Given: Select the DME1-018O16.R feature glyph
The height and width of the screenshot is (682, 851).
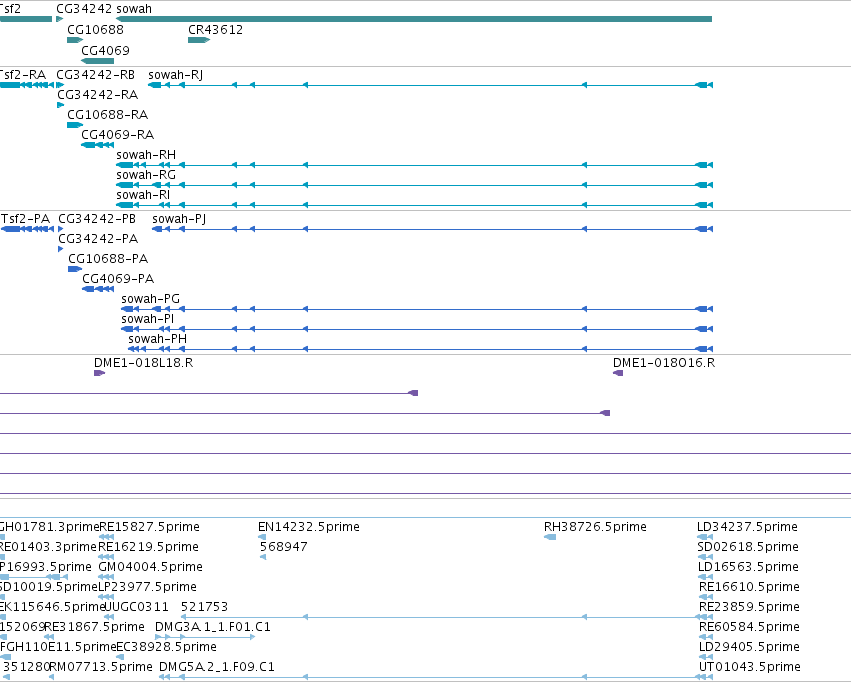Looking at the screenshot, I should click(x=618, y=373).
